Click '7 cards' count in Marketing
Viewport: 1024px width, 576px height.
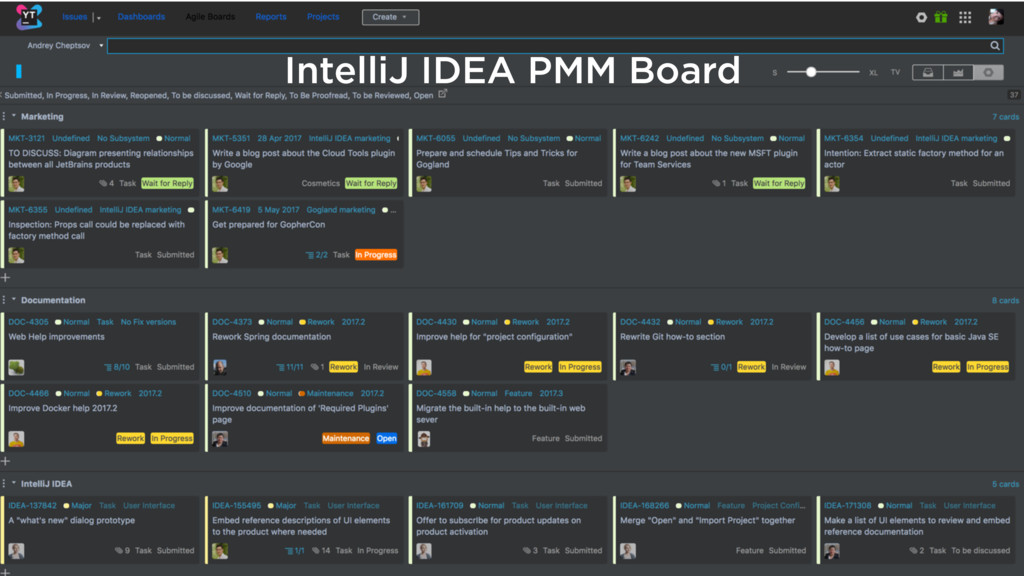coord(1005,117)
